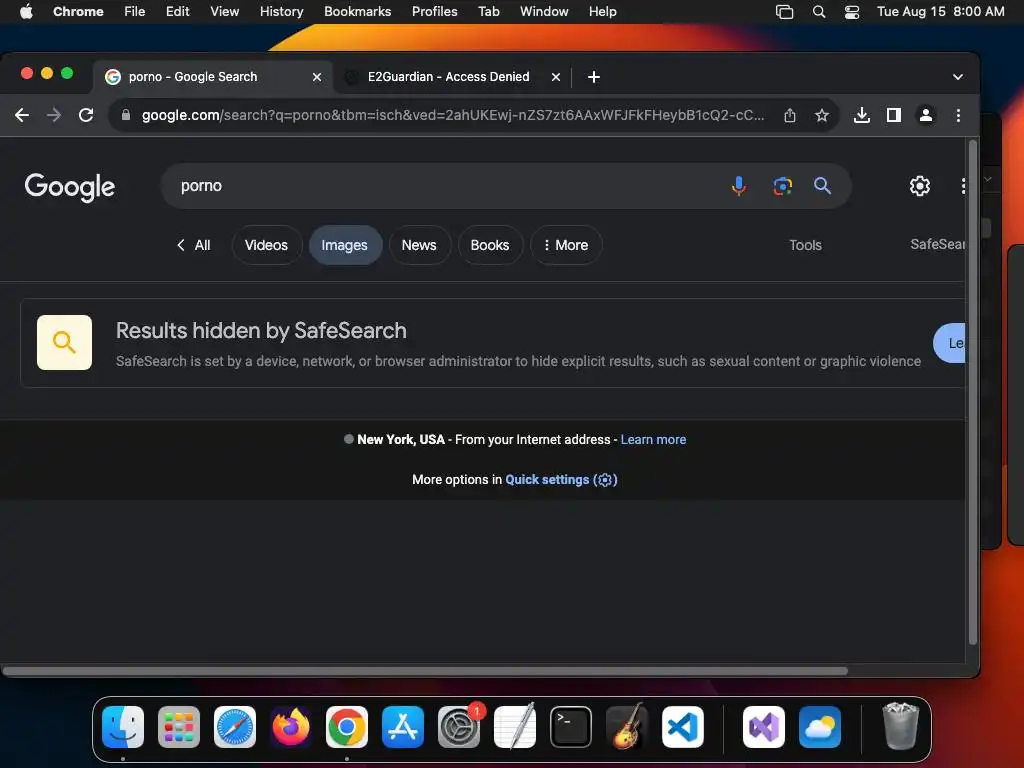Switch to News results
The height and width of the screenshot is (768, 1024).
[419, 245]
